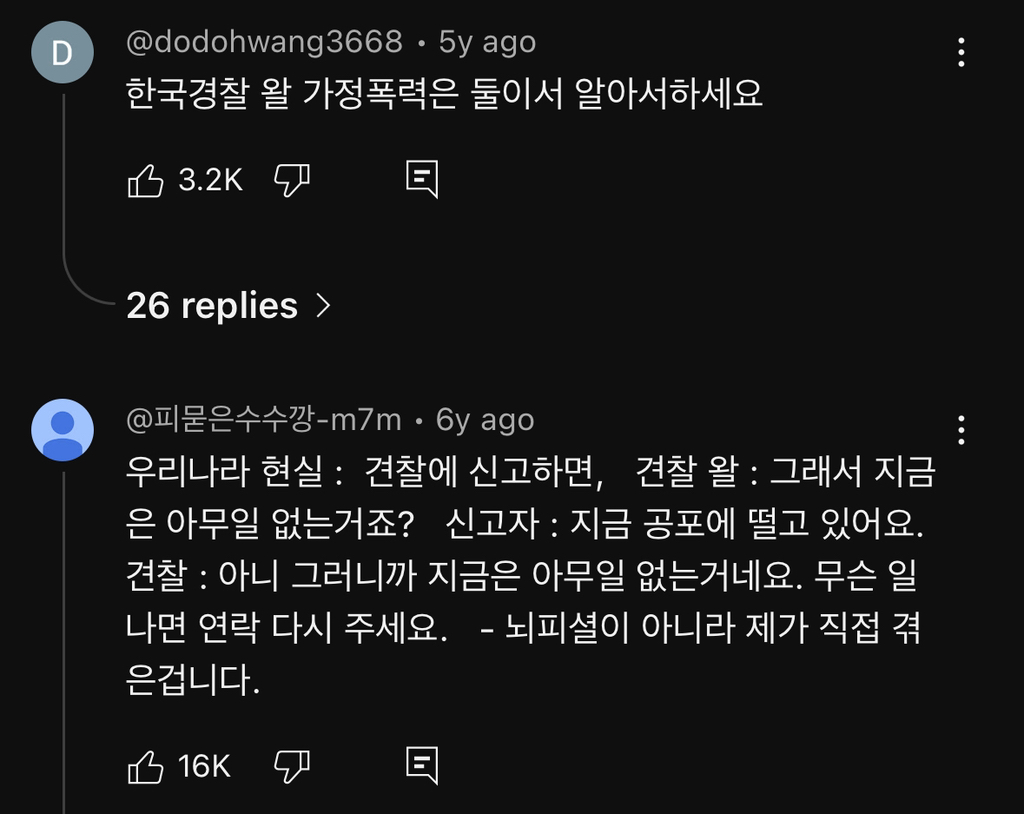Click the 6y ago timestamp

485,420
